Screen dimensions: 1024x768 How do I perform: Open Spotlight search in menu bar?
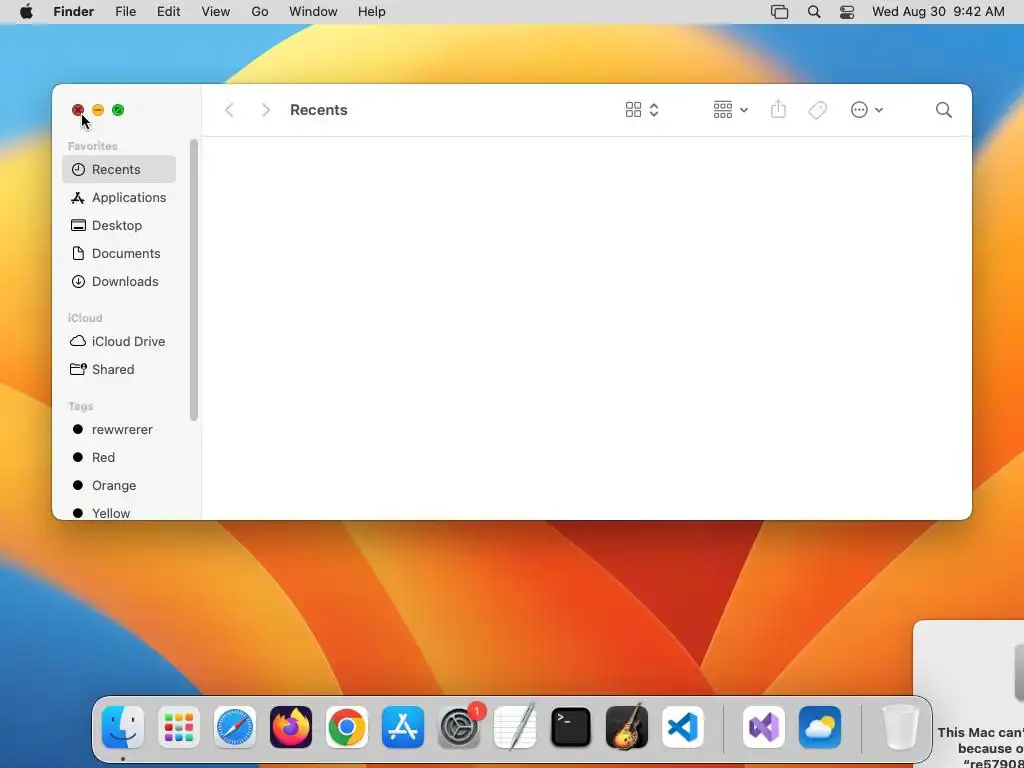814,12
